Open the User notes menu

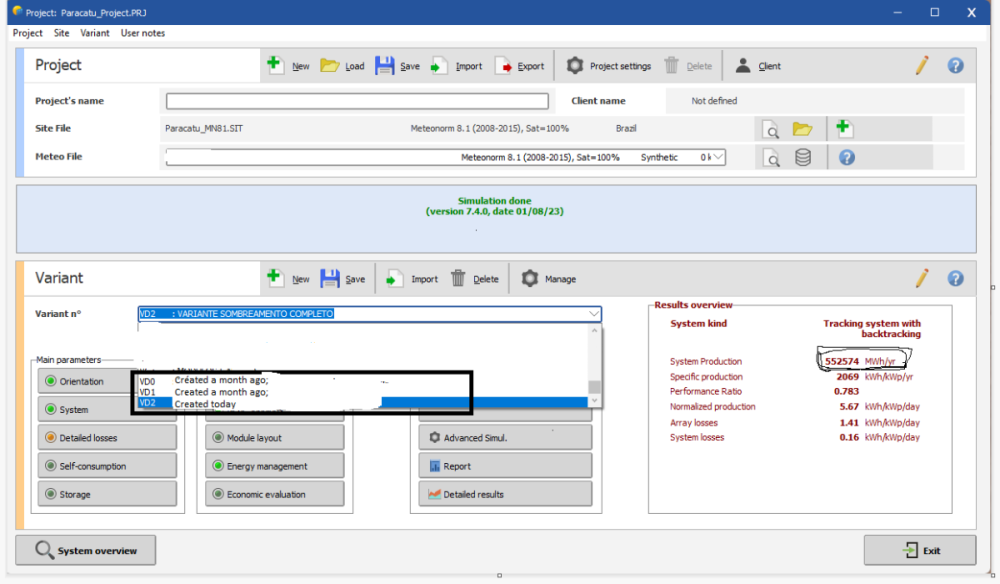(x=143, y=33)
